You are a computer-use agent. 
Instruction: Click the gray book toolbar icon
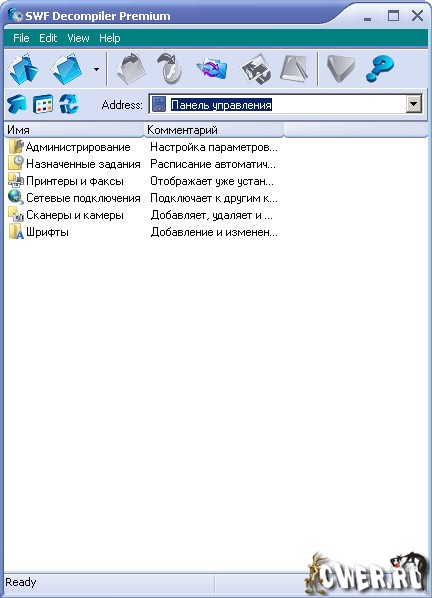coord(294,69)
